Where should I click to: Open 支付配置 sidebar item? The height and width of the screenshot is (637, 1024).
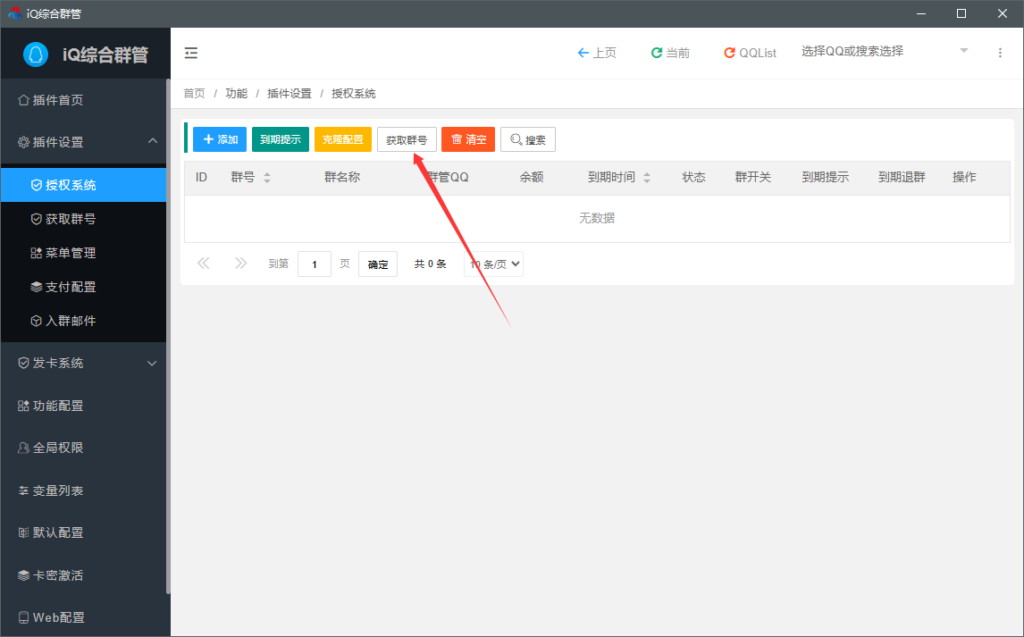click(x=84, y=287)
